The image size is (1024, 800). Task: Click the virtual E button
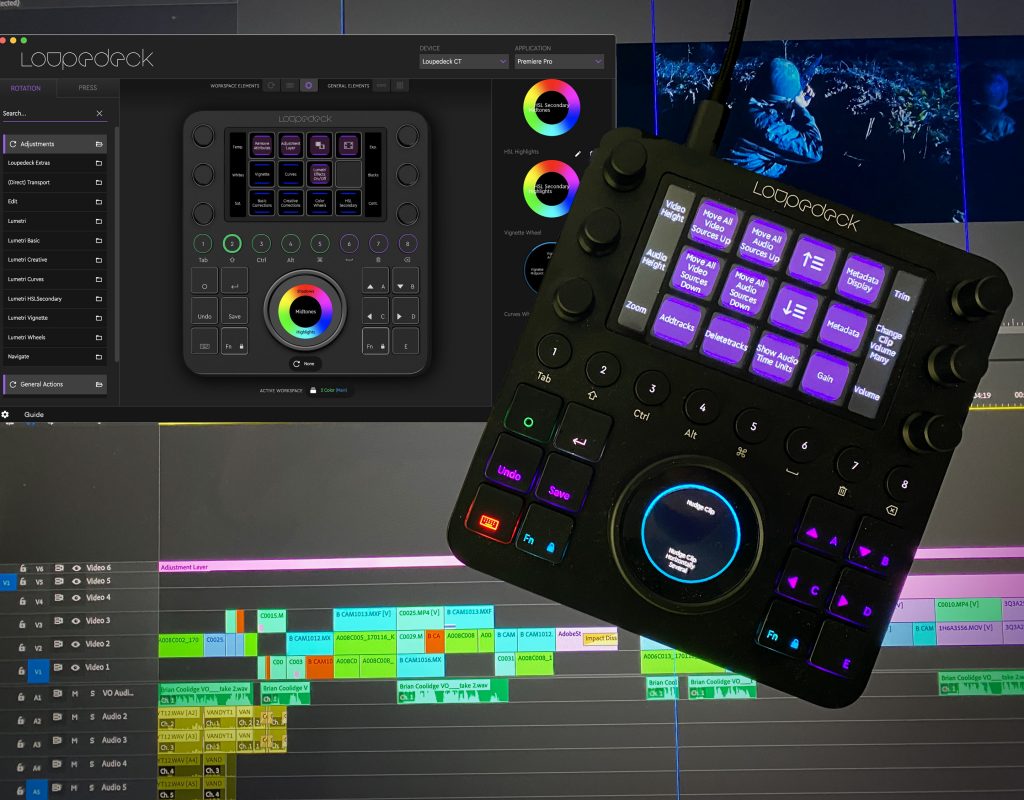[405, 342]
